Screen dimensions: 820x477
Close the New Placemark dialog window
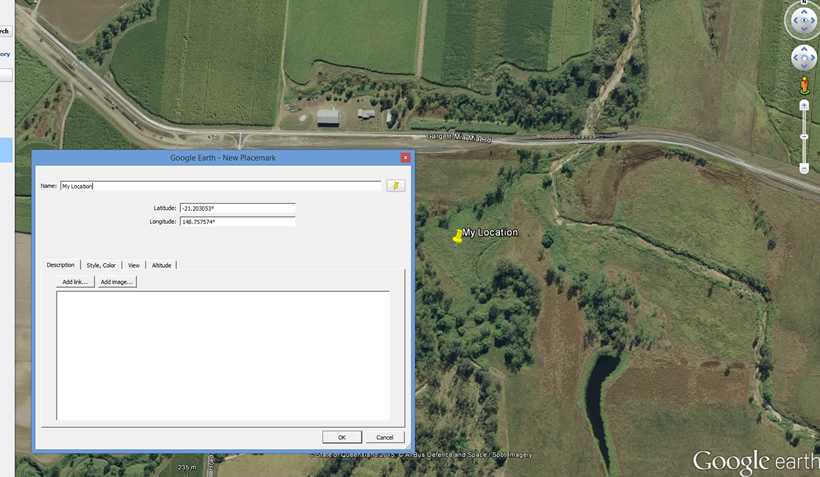[405, 157]
